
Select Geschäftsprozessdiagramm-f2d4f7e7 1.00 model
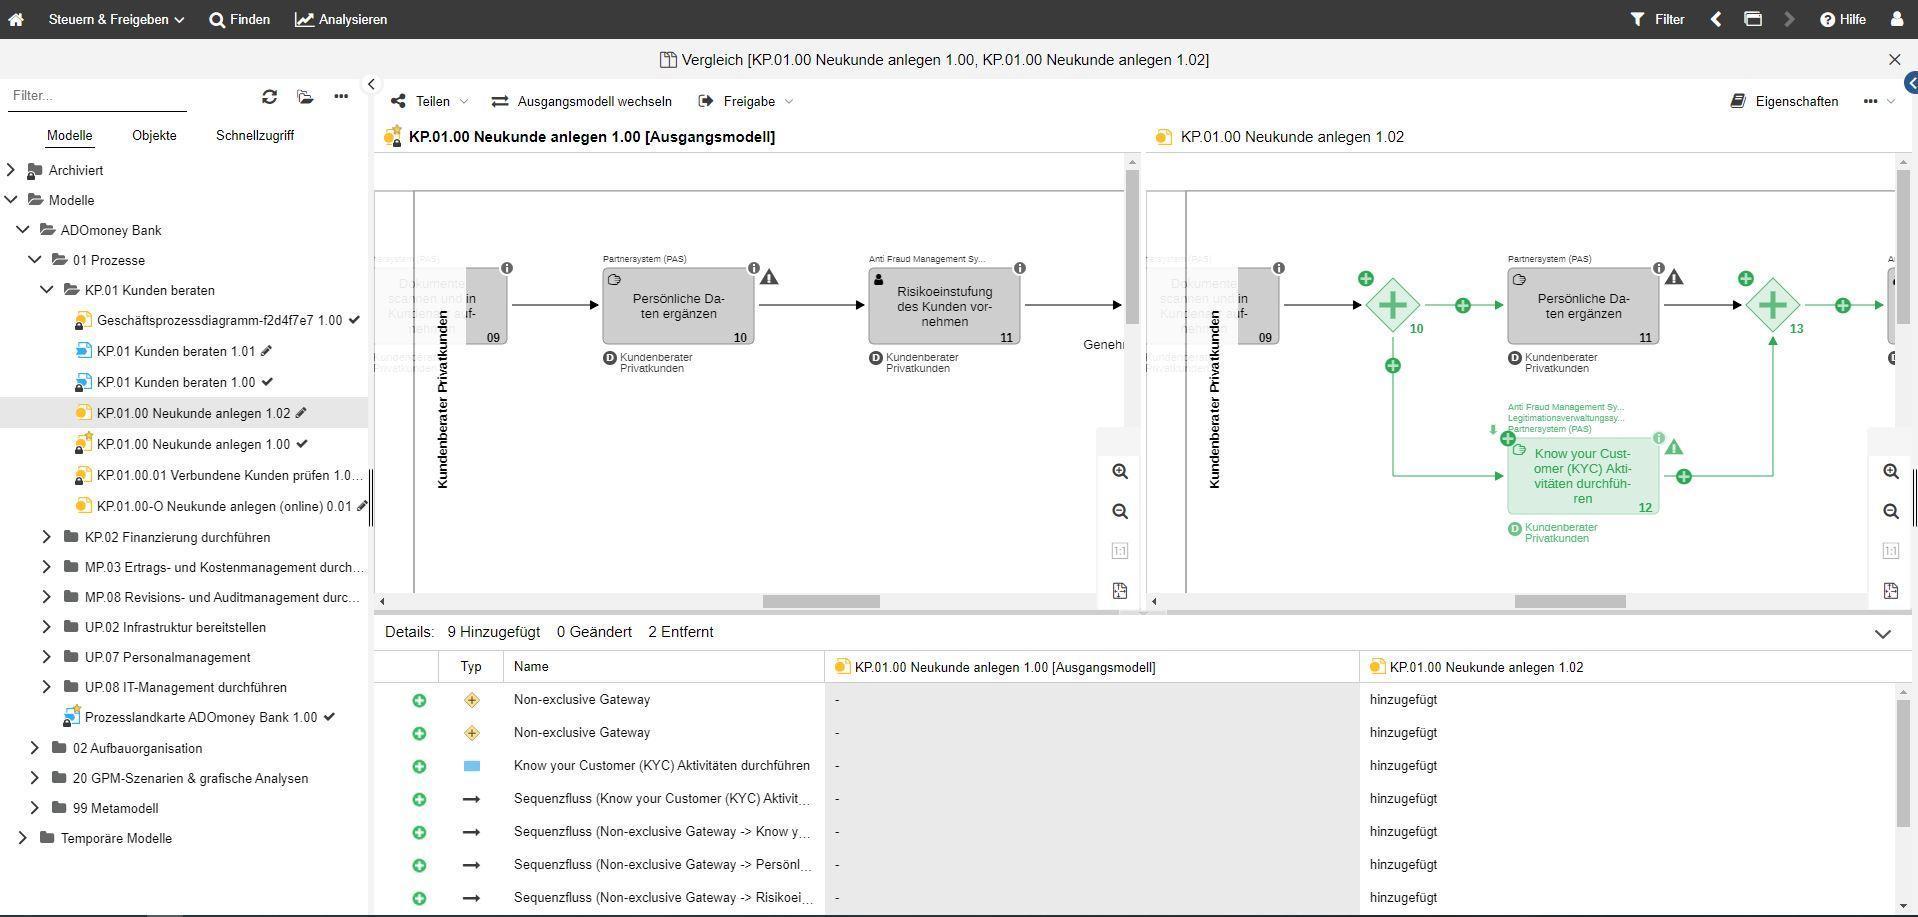[x=219, y=321]
